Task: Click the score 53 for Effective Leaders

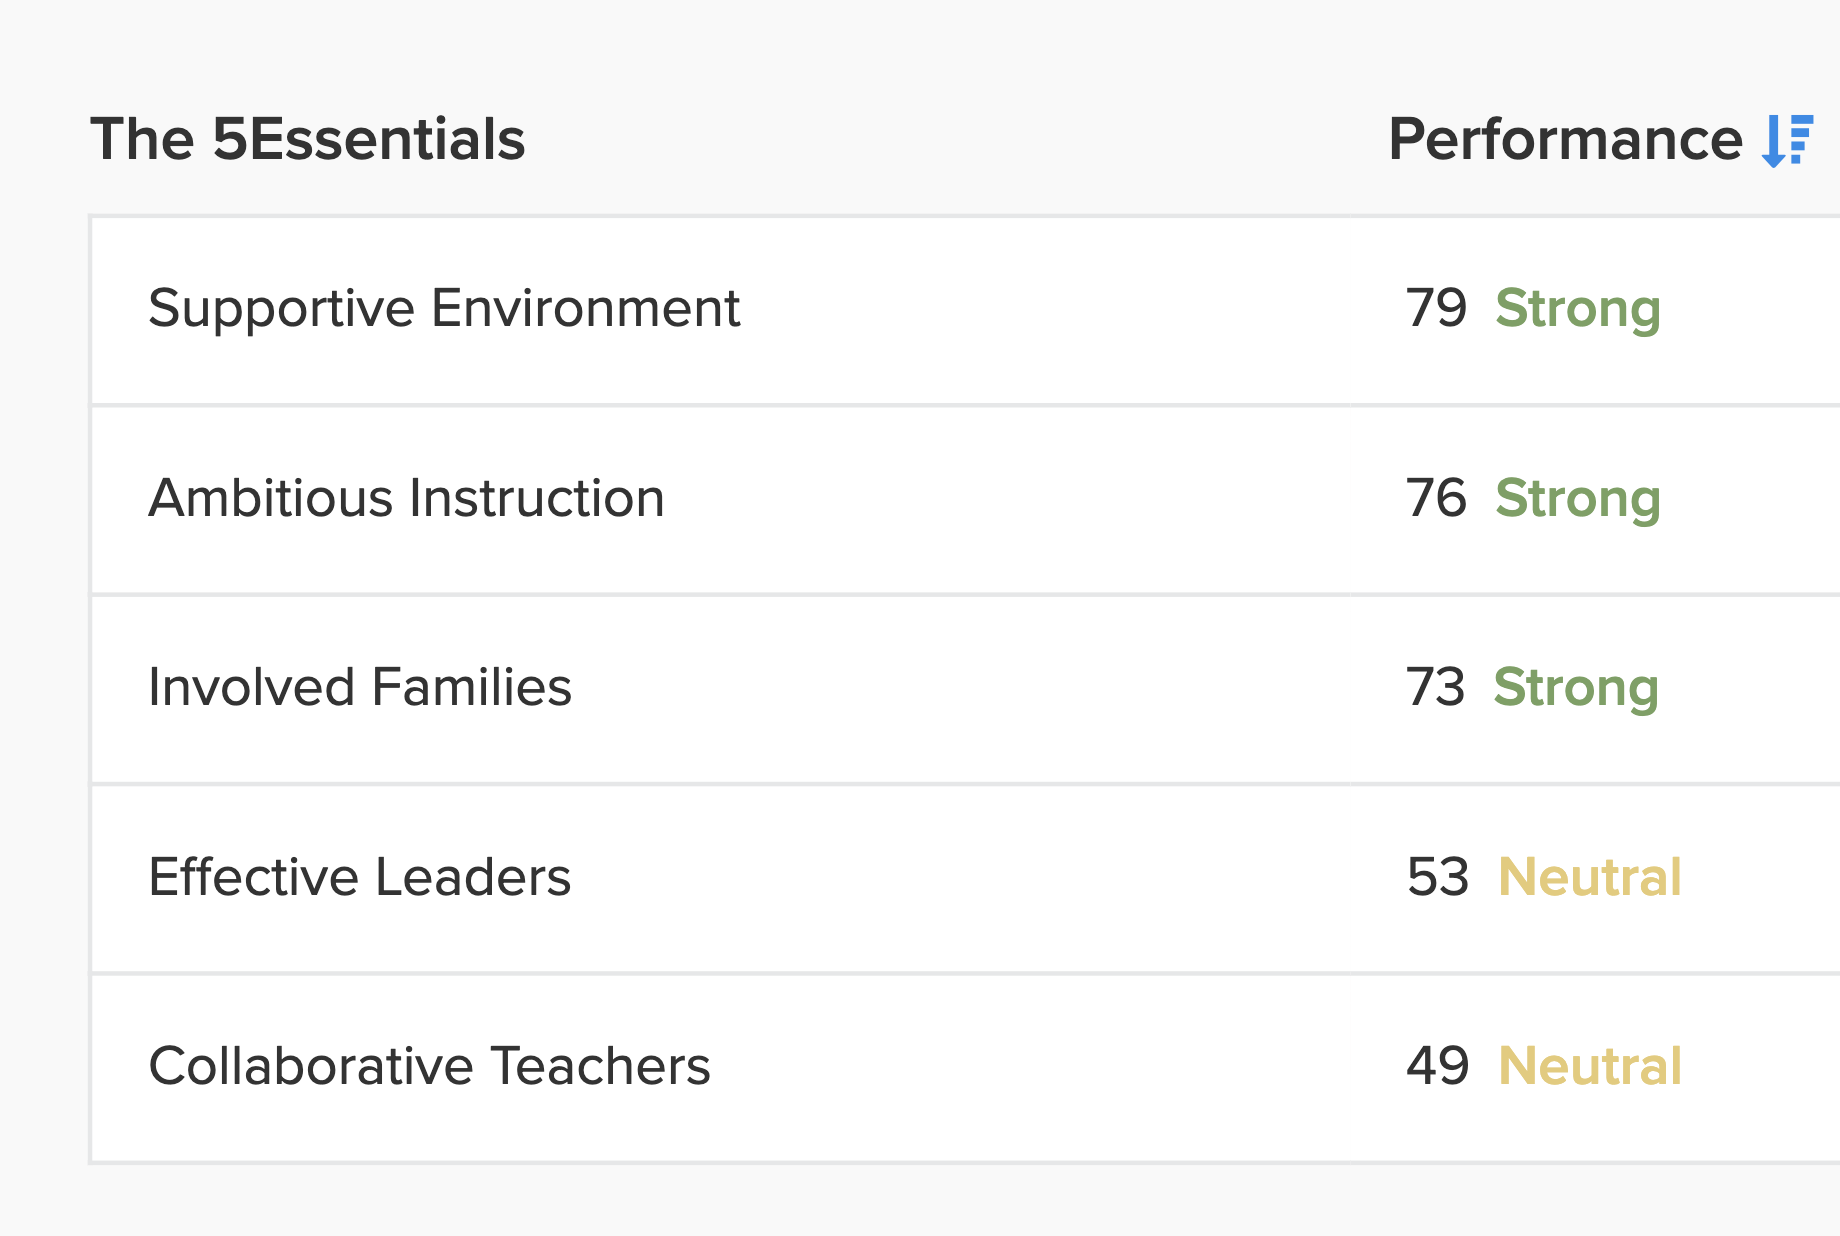Action: (1438, 877)
